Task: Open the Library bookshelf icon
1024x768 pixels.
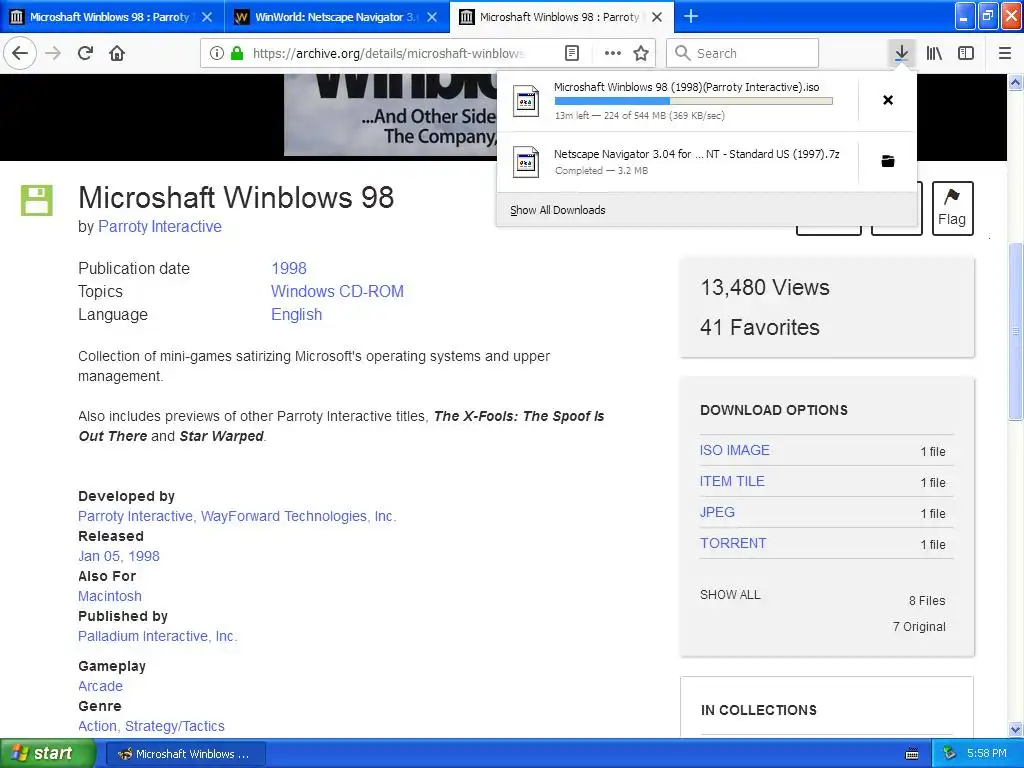Action: [935, 53]
